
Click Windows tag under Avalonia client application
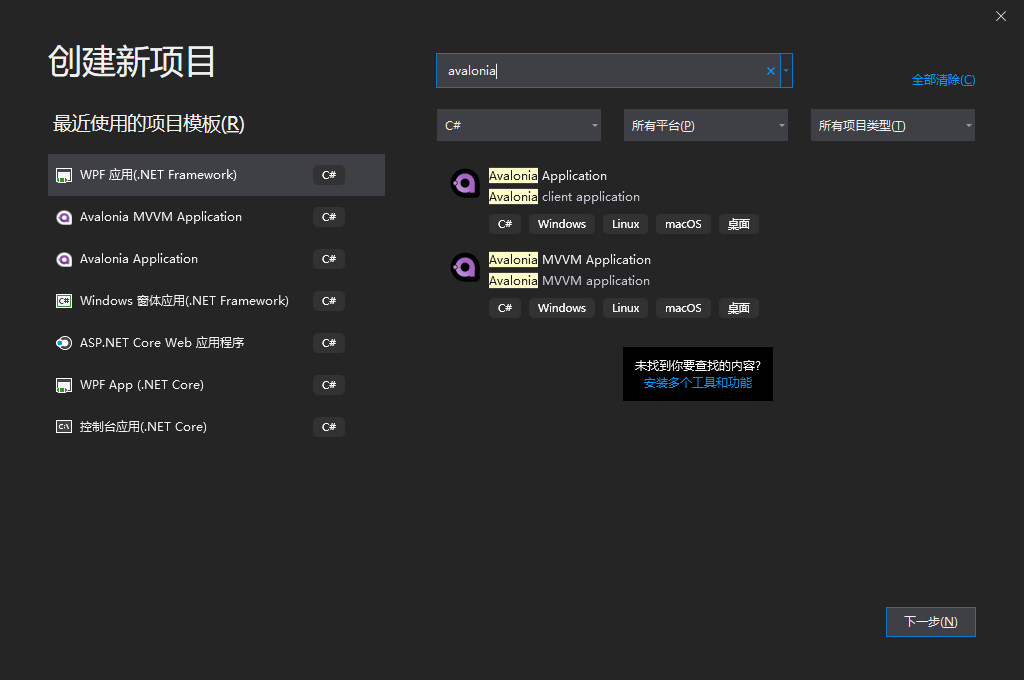pyautogui.click(x=562, y=224)
